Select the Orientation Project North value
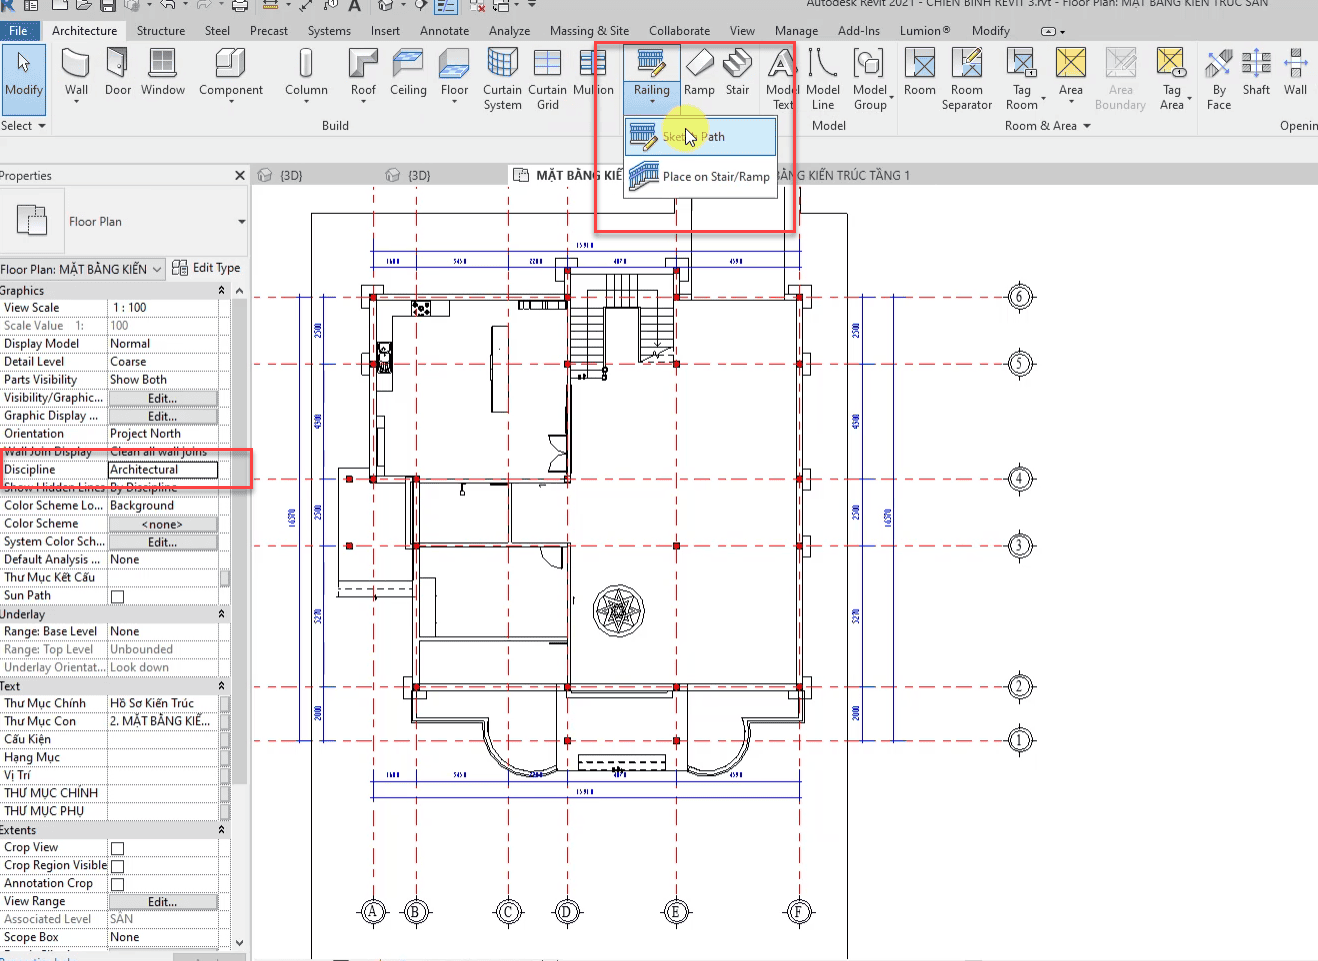This screenshot has height=961, width=1318. [x=163, y=434]
